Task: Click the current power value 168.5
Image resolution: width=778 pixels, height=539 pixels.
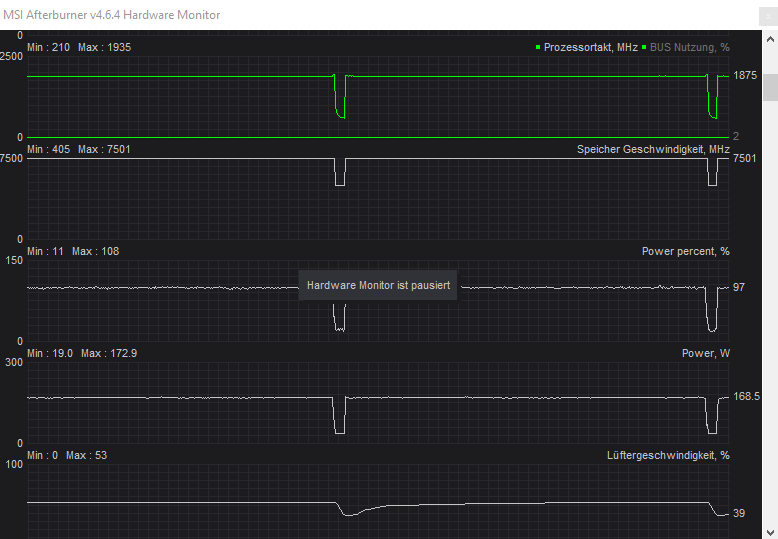Action: click(746, 397)
